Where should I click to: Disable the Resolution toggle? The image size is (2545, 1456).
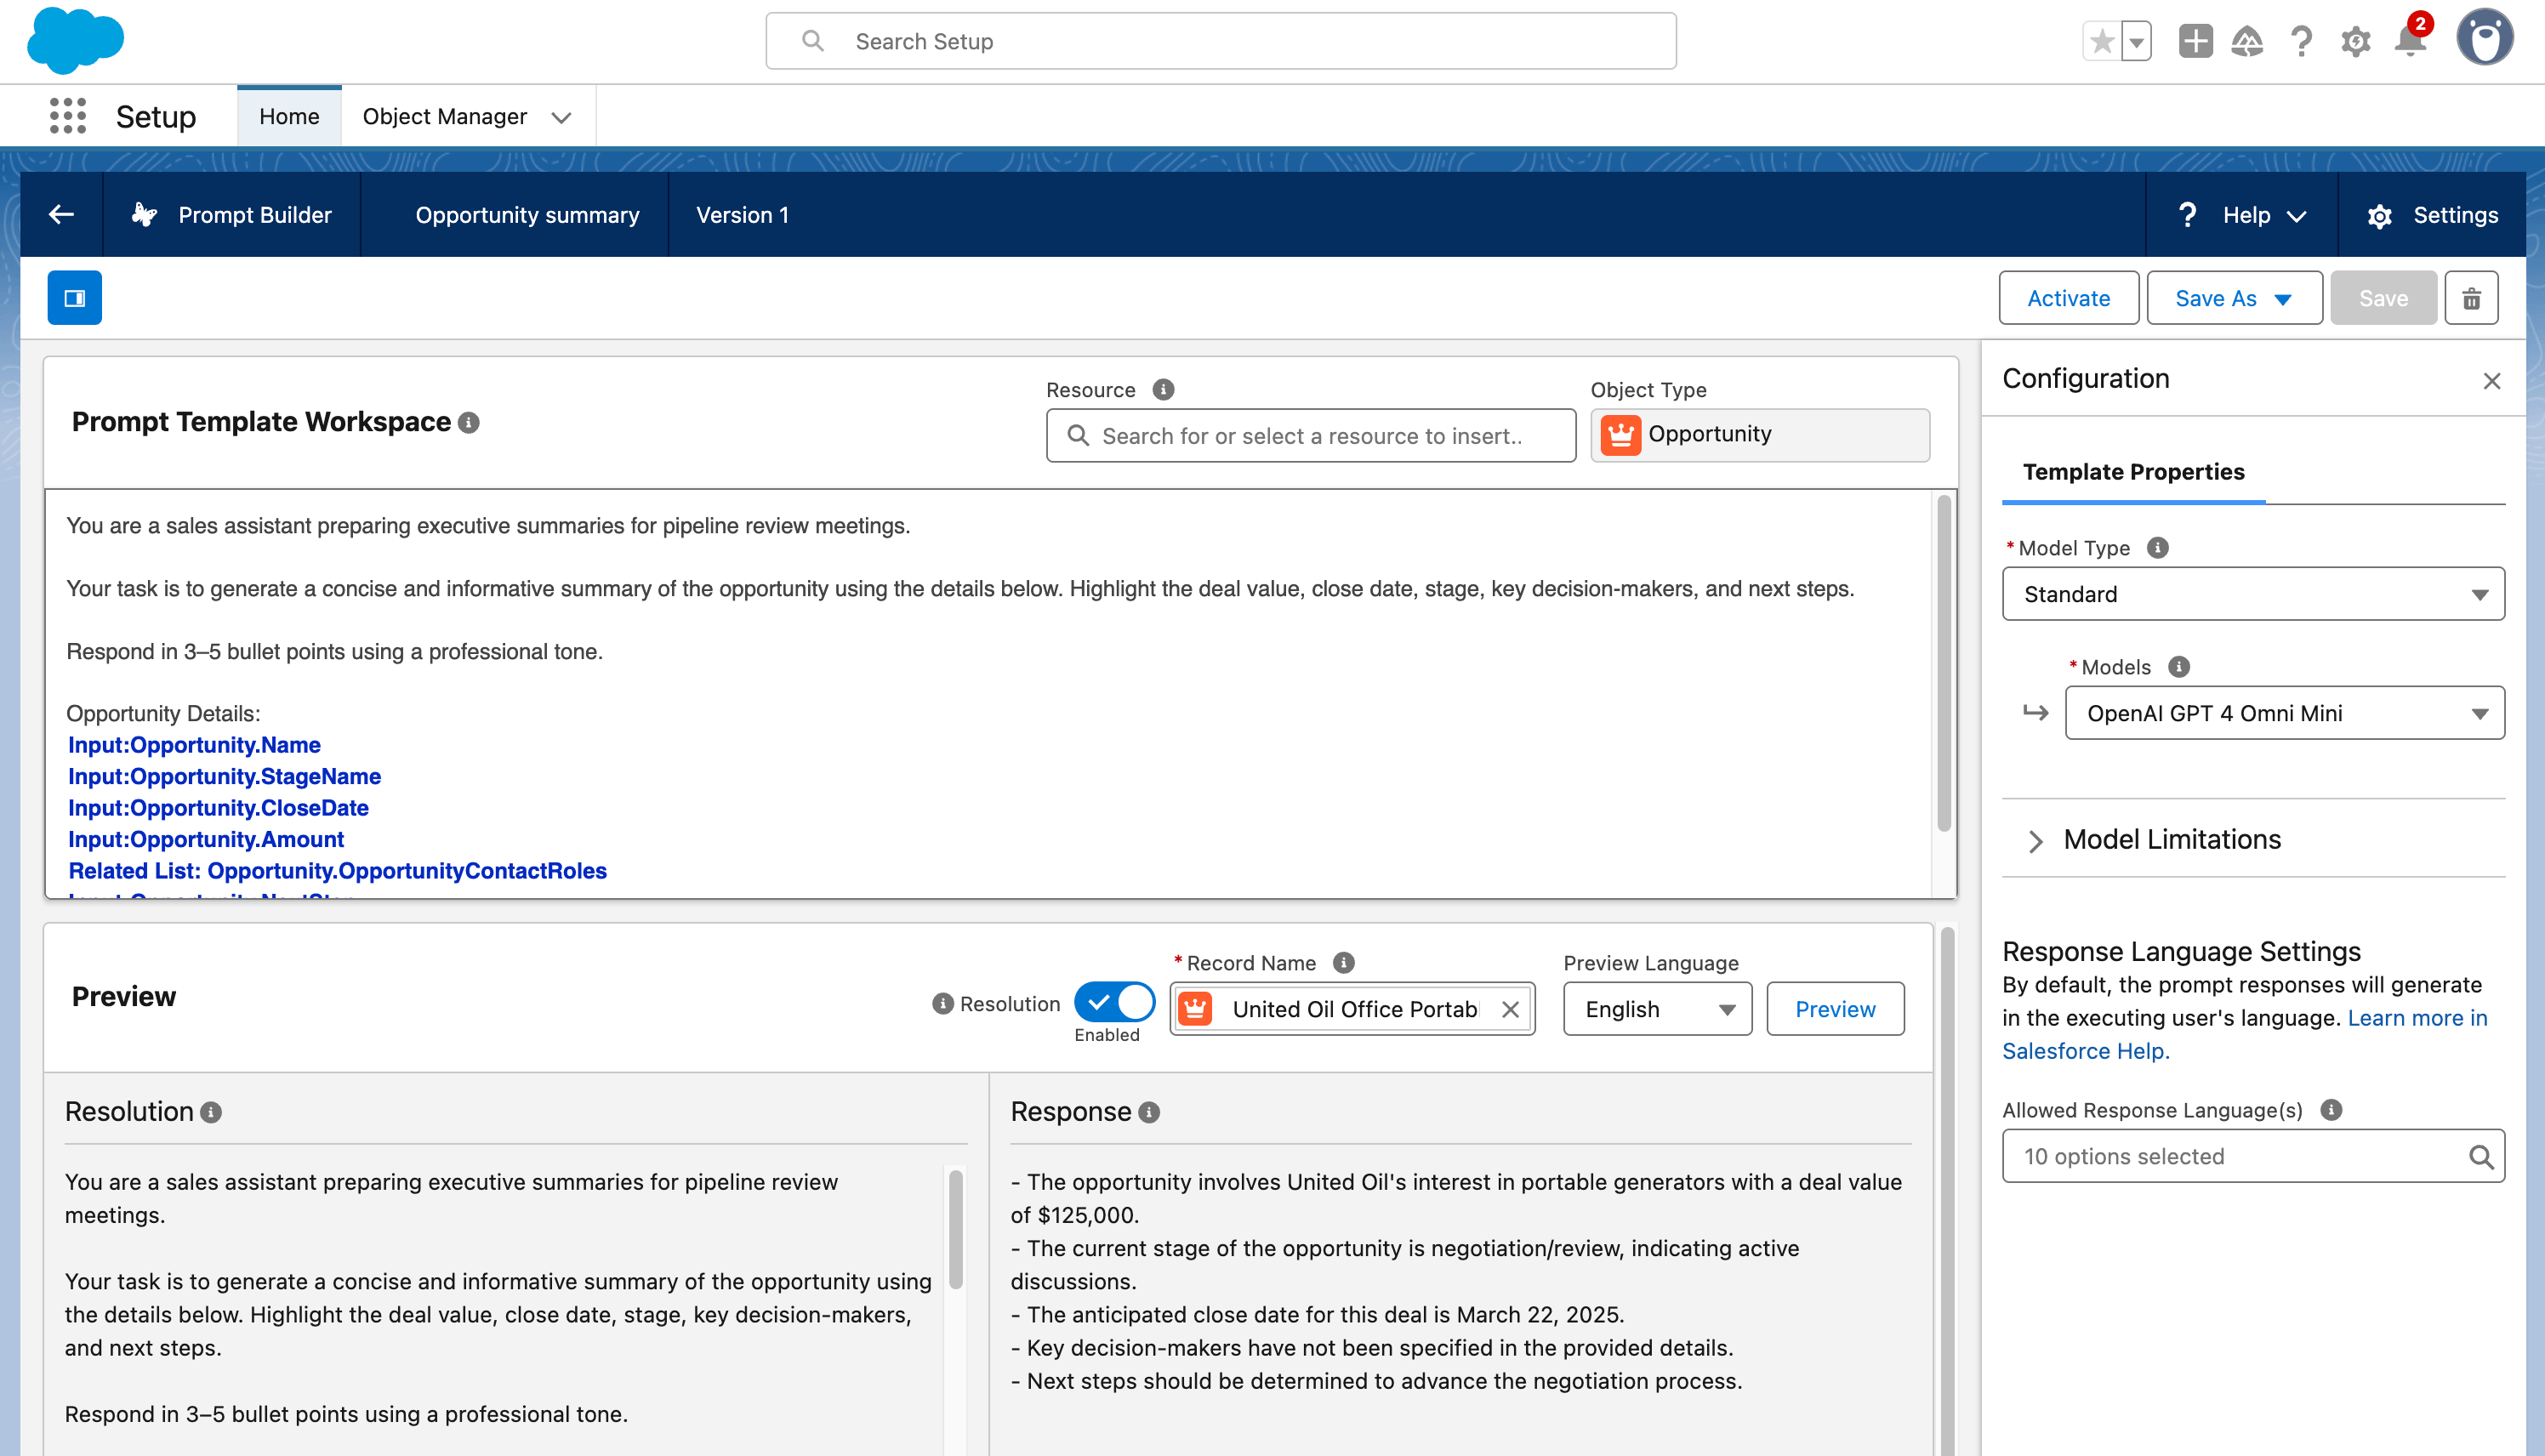tap(1114, 1002)
